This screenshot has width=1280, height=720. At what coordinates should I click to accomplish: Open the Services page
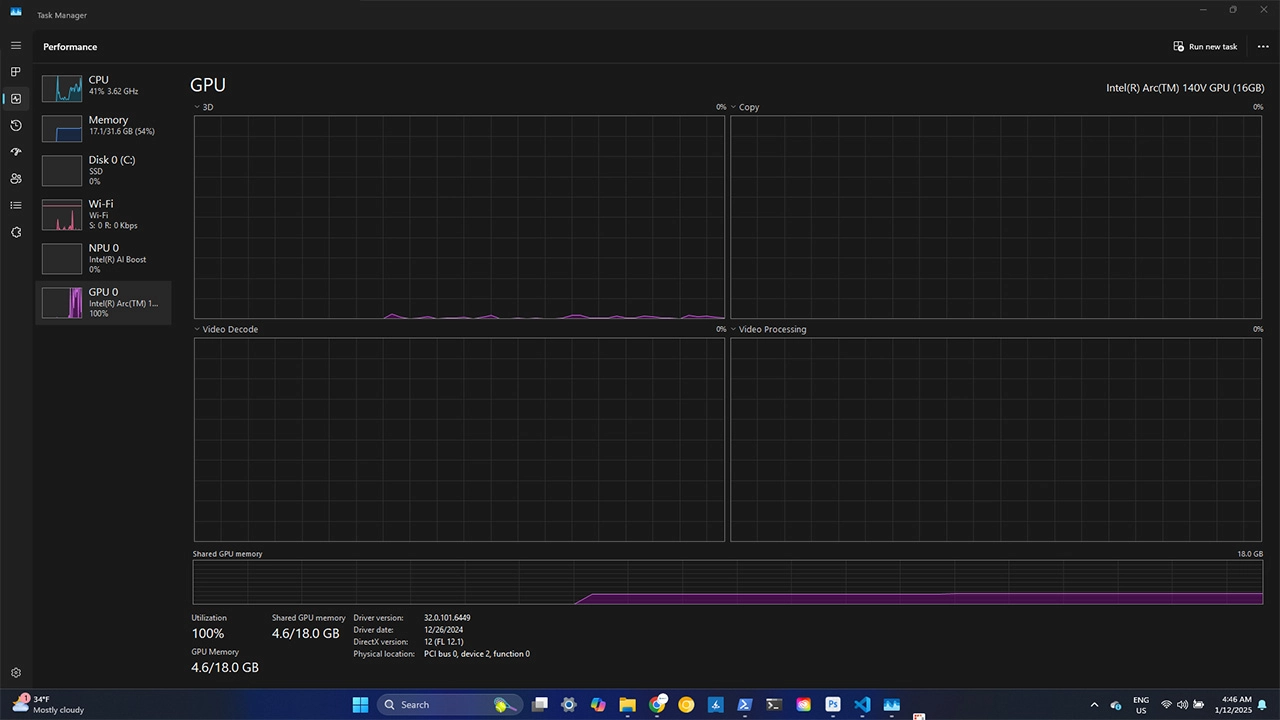click(15, 232)
